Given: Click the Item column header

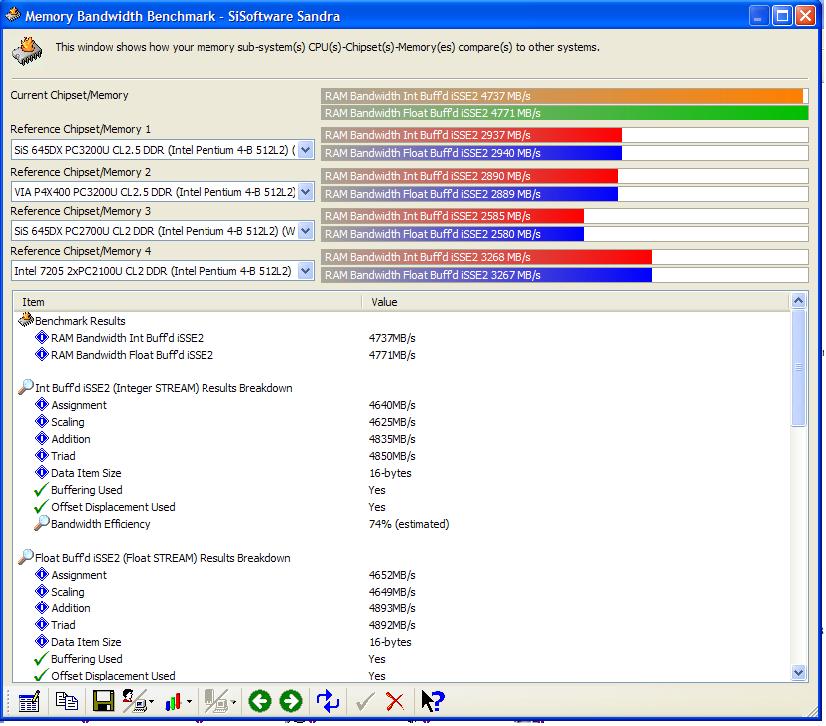Looking at the screenshot, I should (x=187, y=302).
